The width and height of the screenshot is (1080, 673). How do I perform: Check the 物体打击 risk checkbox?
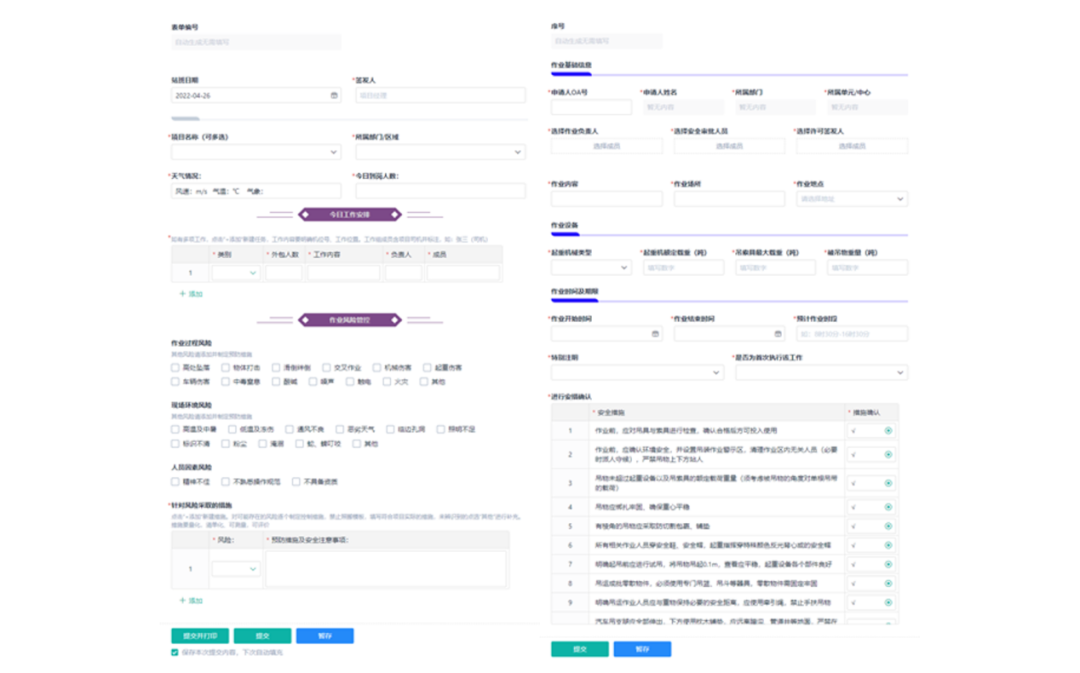pos(226,368)
